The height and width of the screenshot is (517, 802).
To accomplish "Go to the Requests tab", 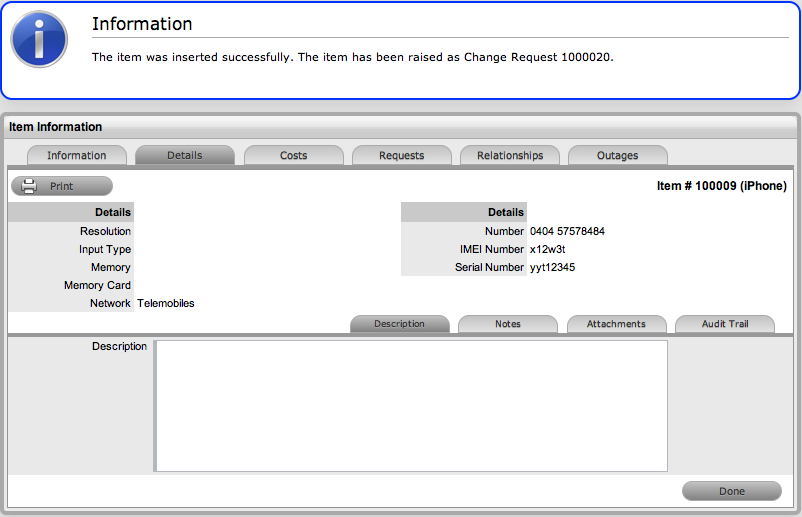I will (402, 155).
